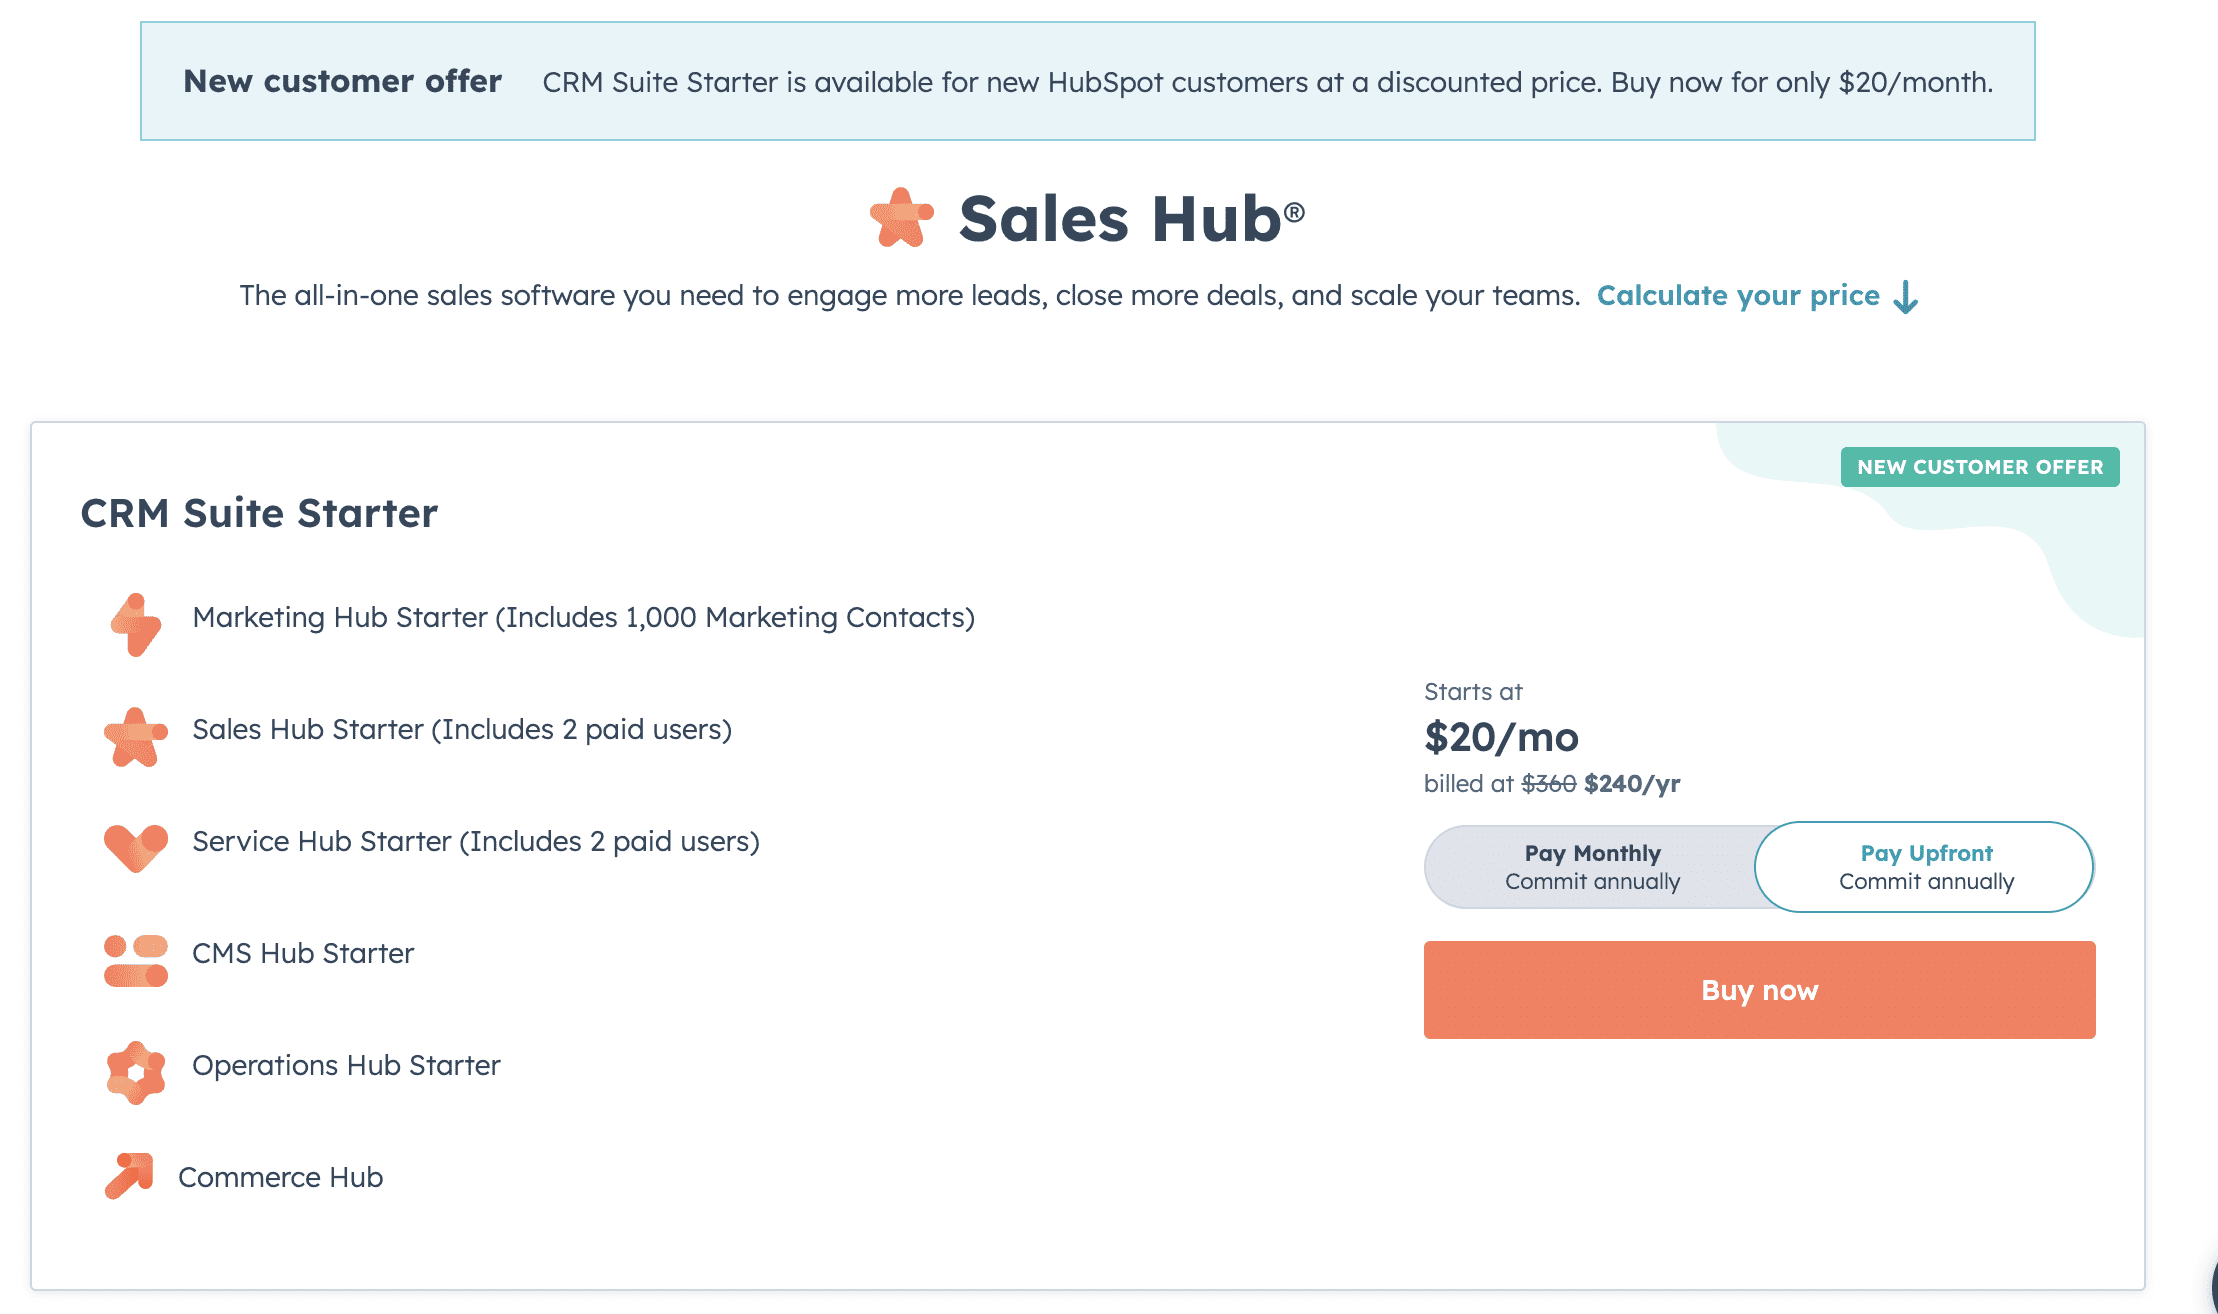This screenshot has width=2218, height=1314.
Task: Click the Commerce Hub arrow icon
Action: pos(130,1175)
